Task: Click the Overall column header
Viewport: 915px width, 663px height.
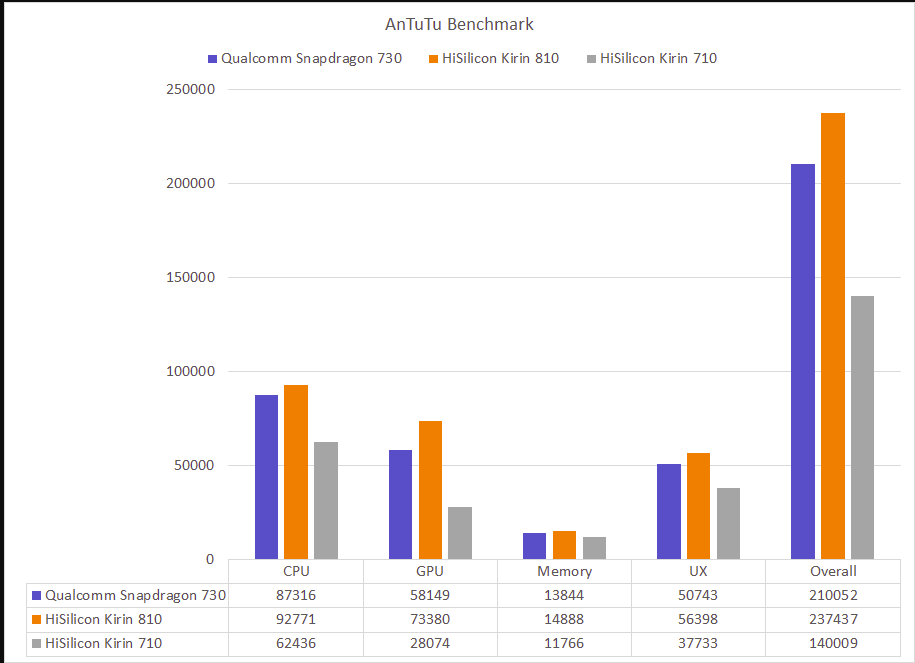Action: tap(833, 571)
